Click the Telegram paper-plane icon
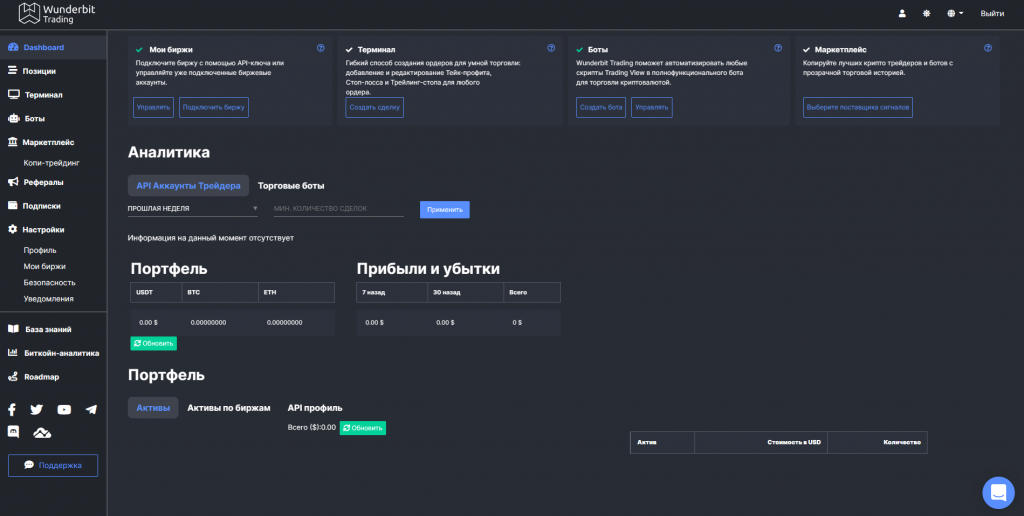Image resolution: width=1024 pixels, height=516 pixels. (91, 409)
